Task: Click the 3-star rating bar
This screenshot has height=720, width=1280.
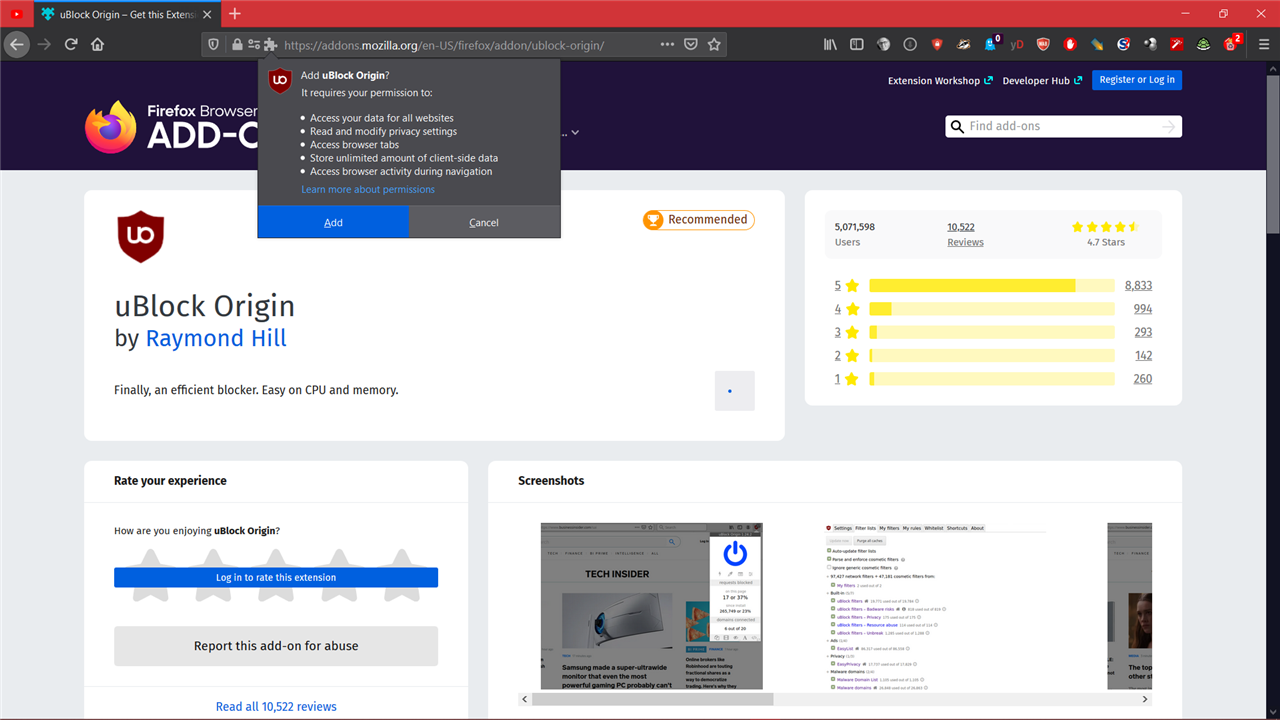Action: [992, 332]
